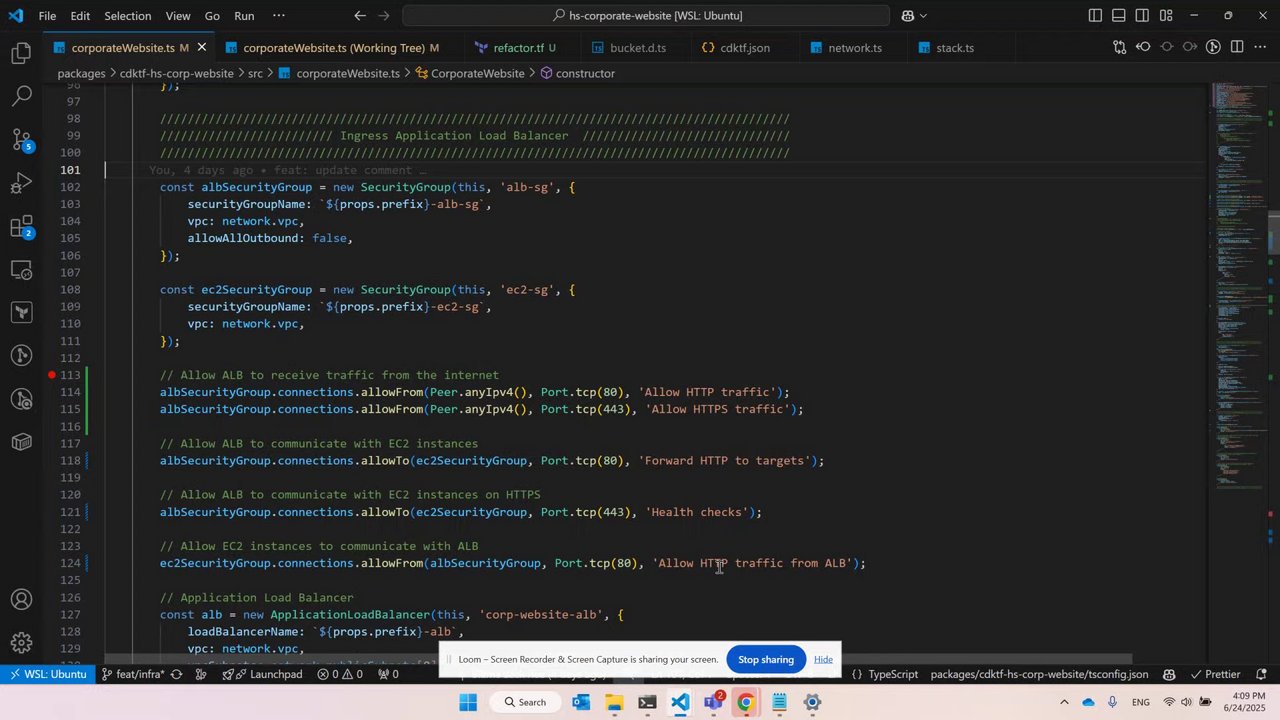The height and width of the screenshot is (720, 1280).
Task: Show hidden system tray icons
Action: coord(1064,702)
